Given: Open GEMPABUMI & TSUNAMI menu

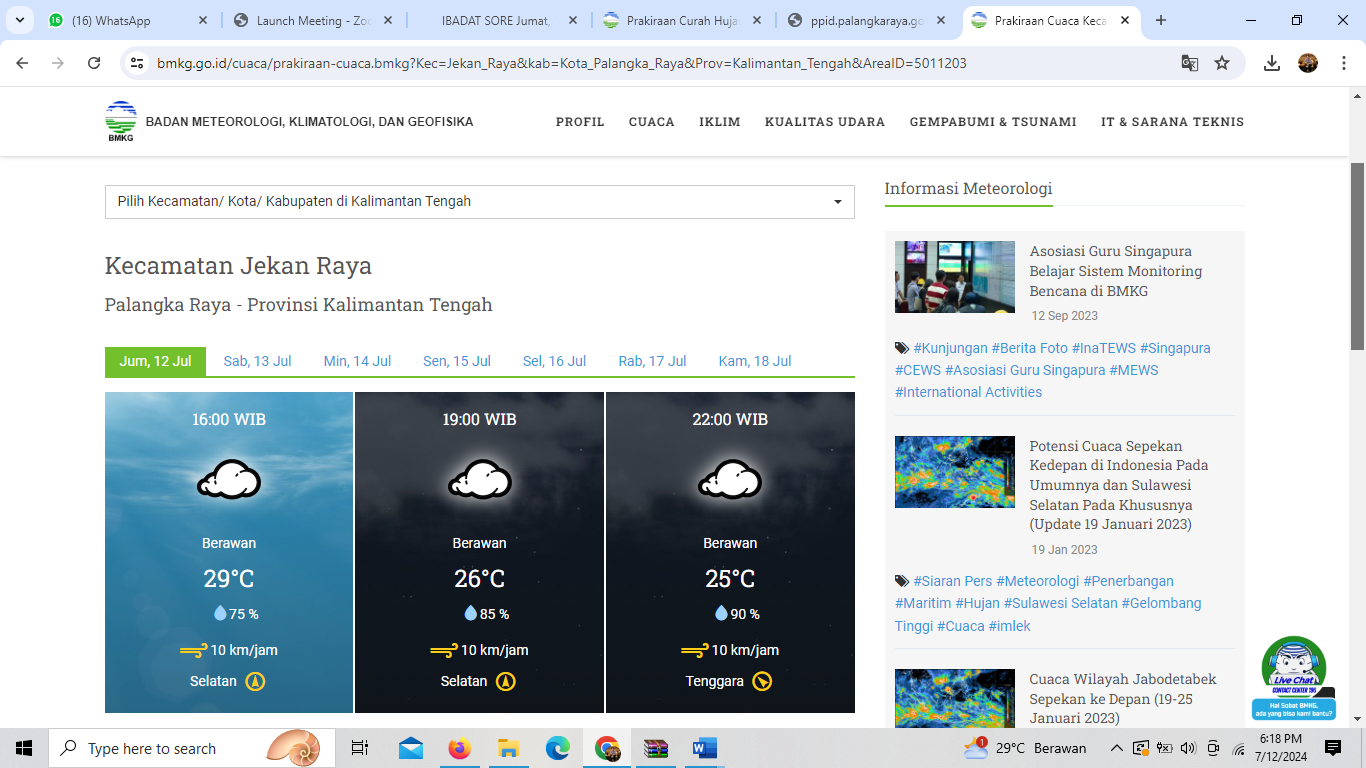Looking at the screenshot, I should coord(993,122).
